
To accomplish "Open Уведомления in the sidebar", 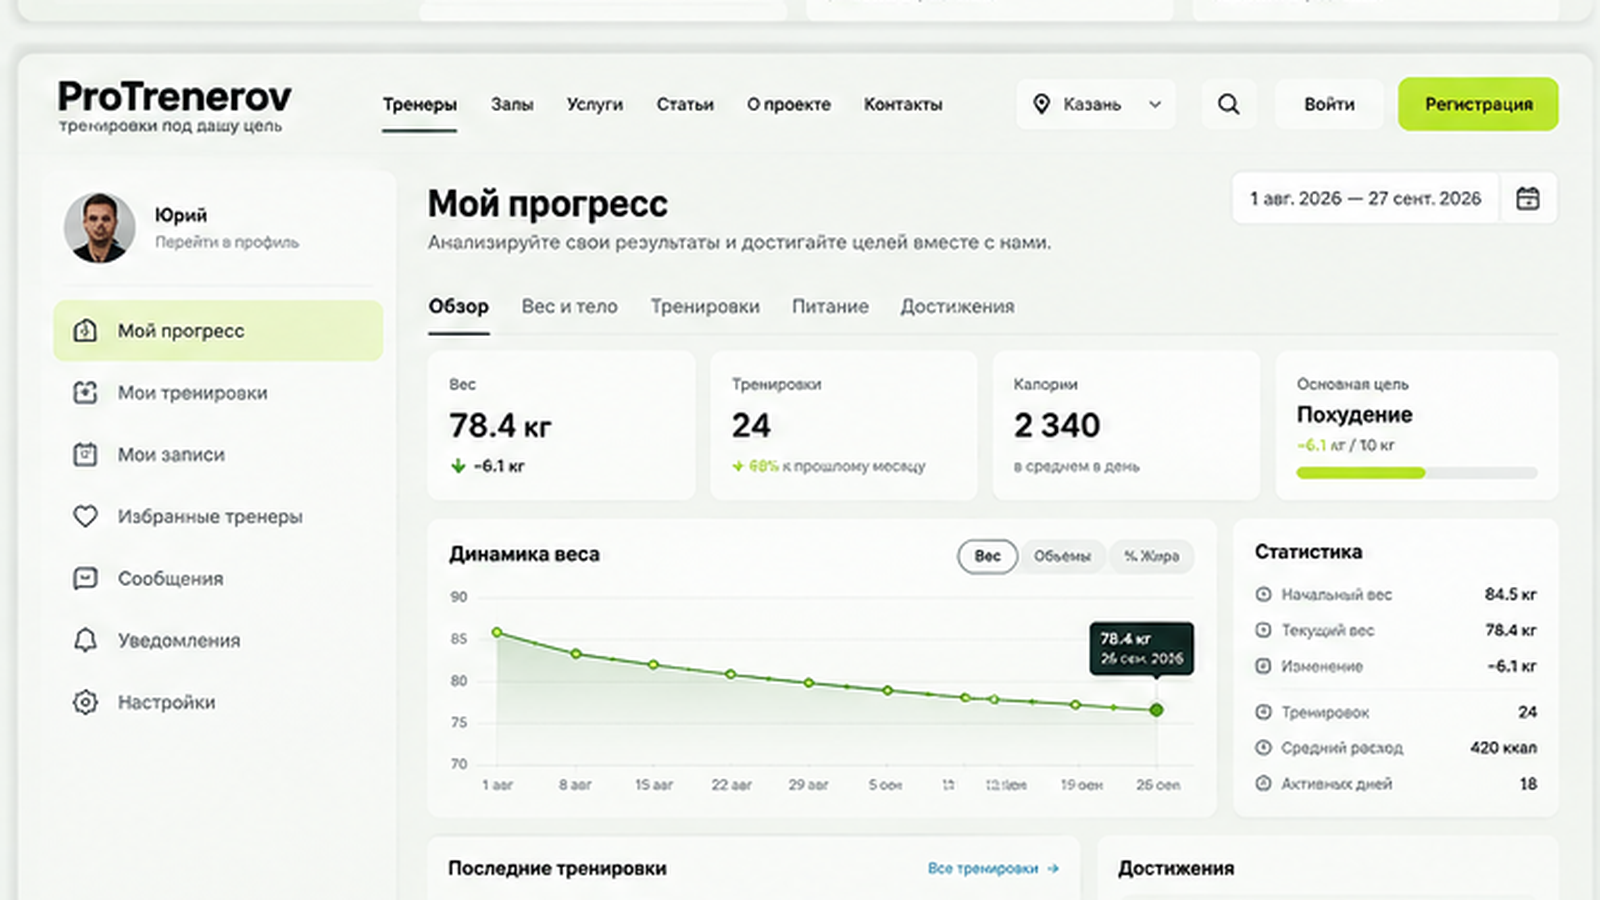I will (x=218, y=640).
